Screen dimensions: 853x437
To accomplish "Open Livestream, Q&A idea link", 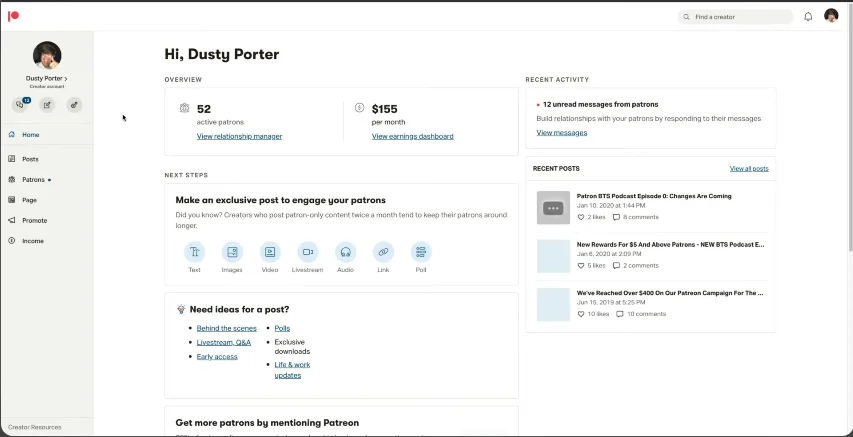I will [224, 342].
